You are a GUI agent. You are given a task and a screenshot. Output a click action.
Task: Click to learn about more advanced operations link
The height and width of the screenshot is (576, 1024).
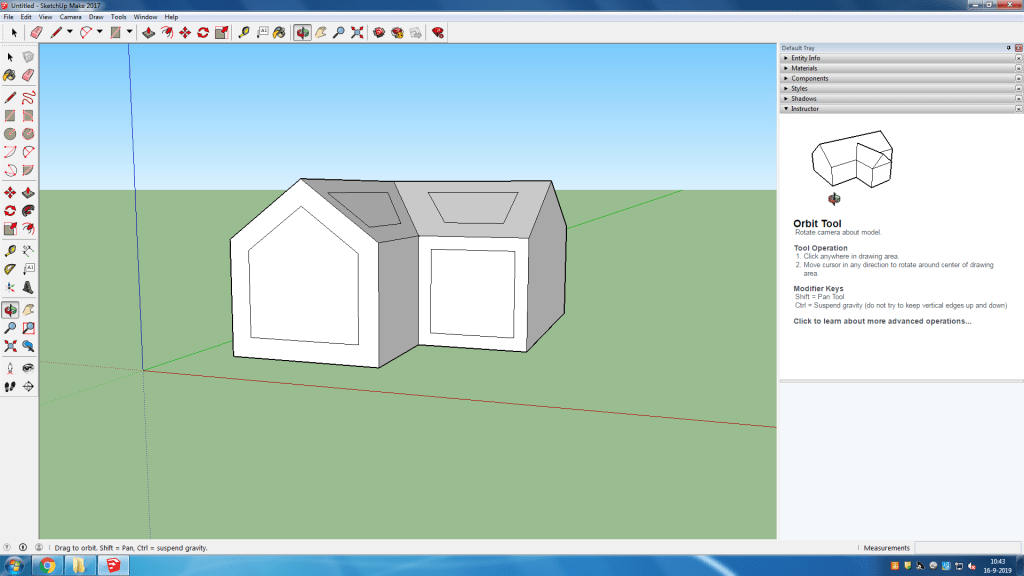pyautogui.click(x=882, y=321)
